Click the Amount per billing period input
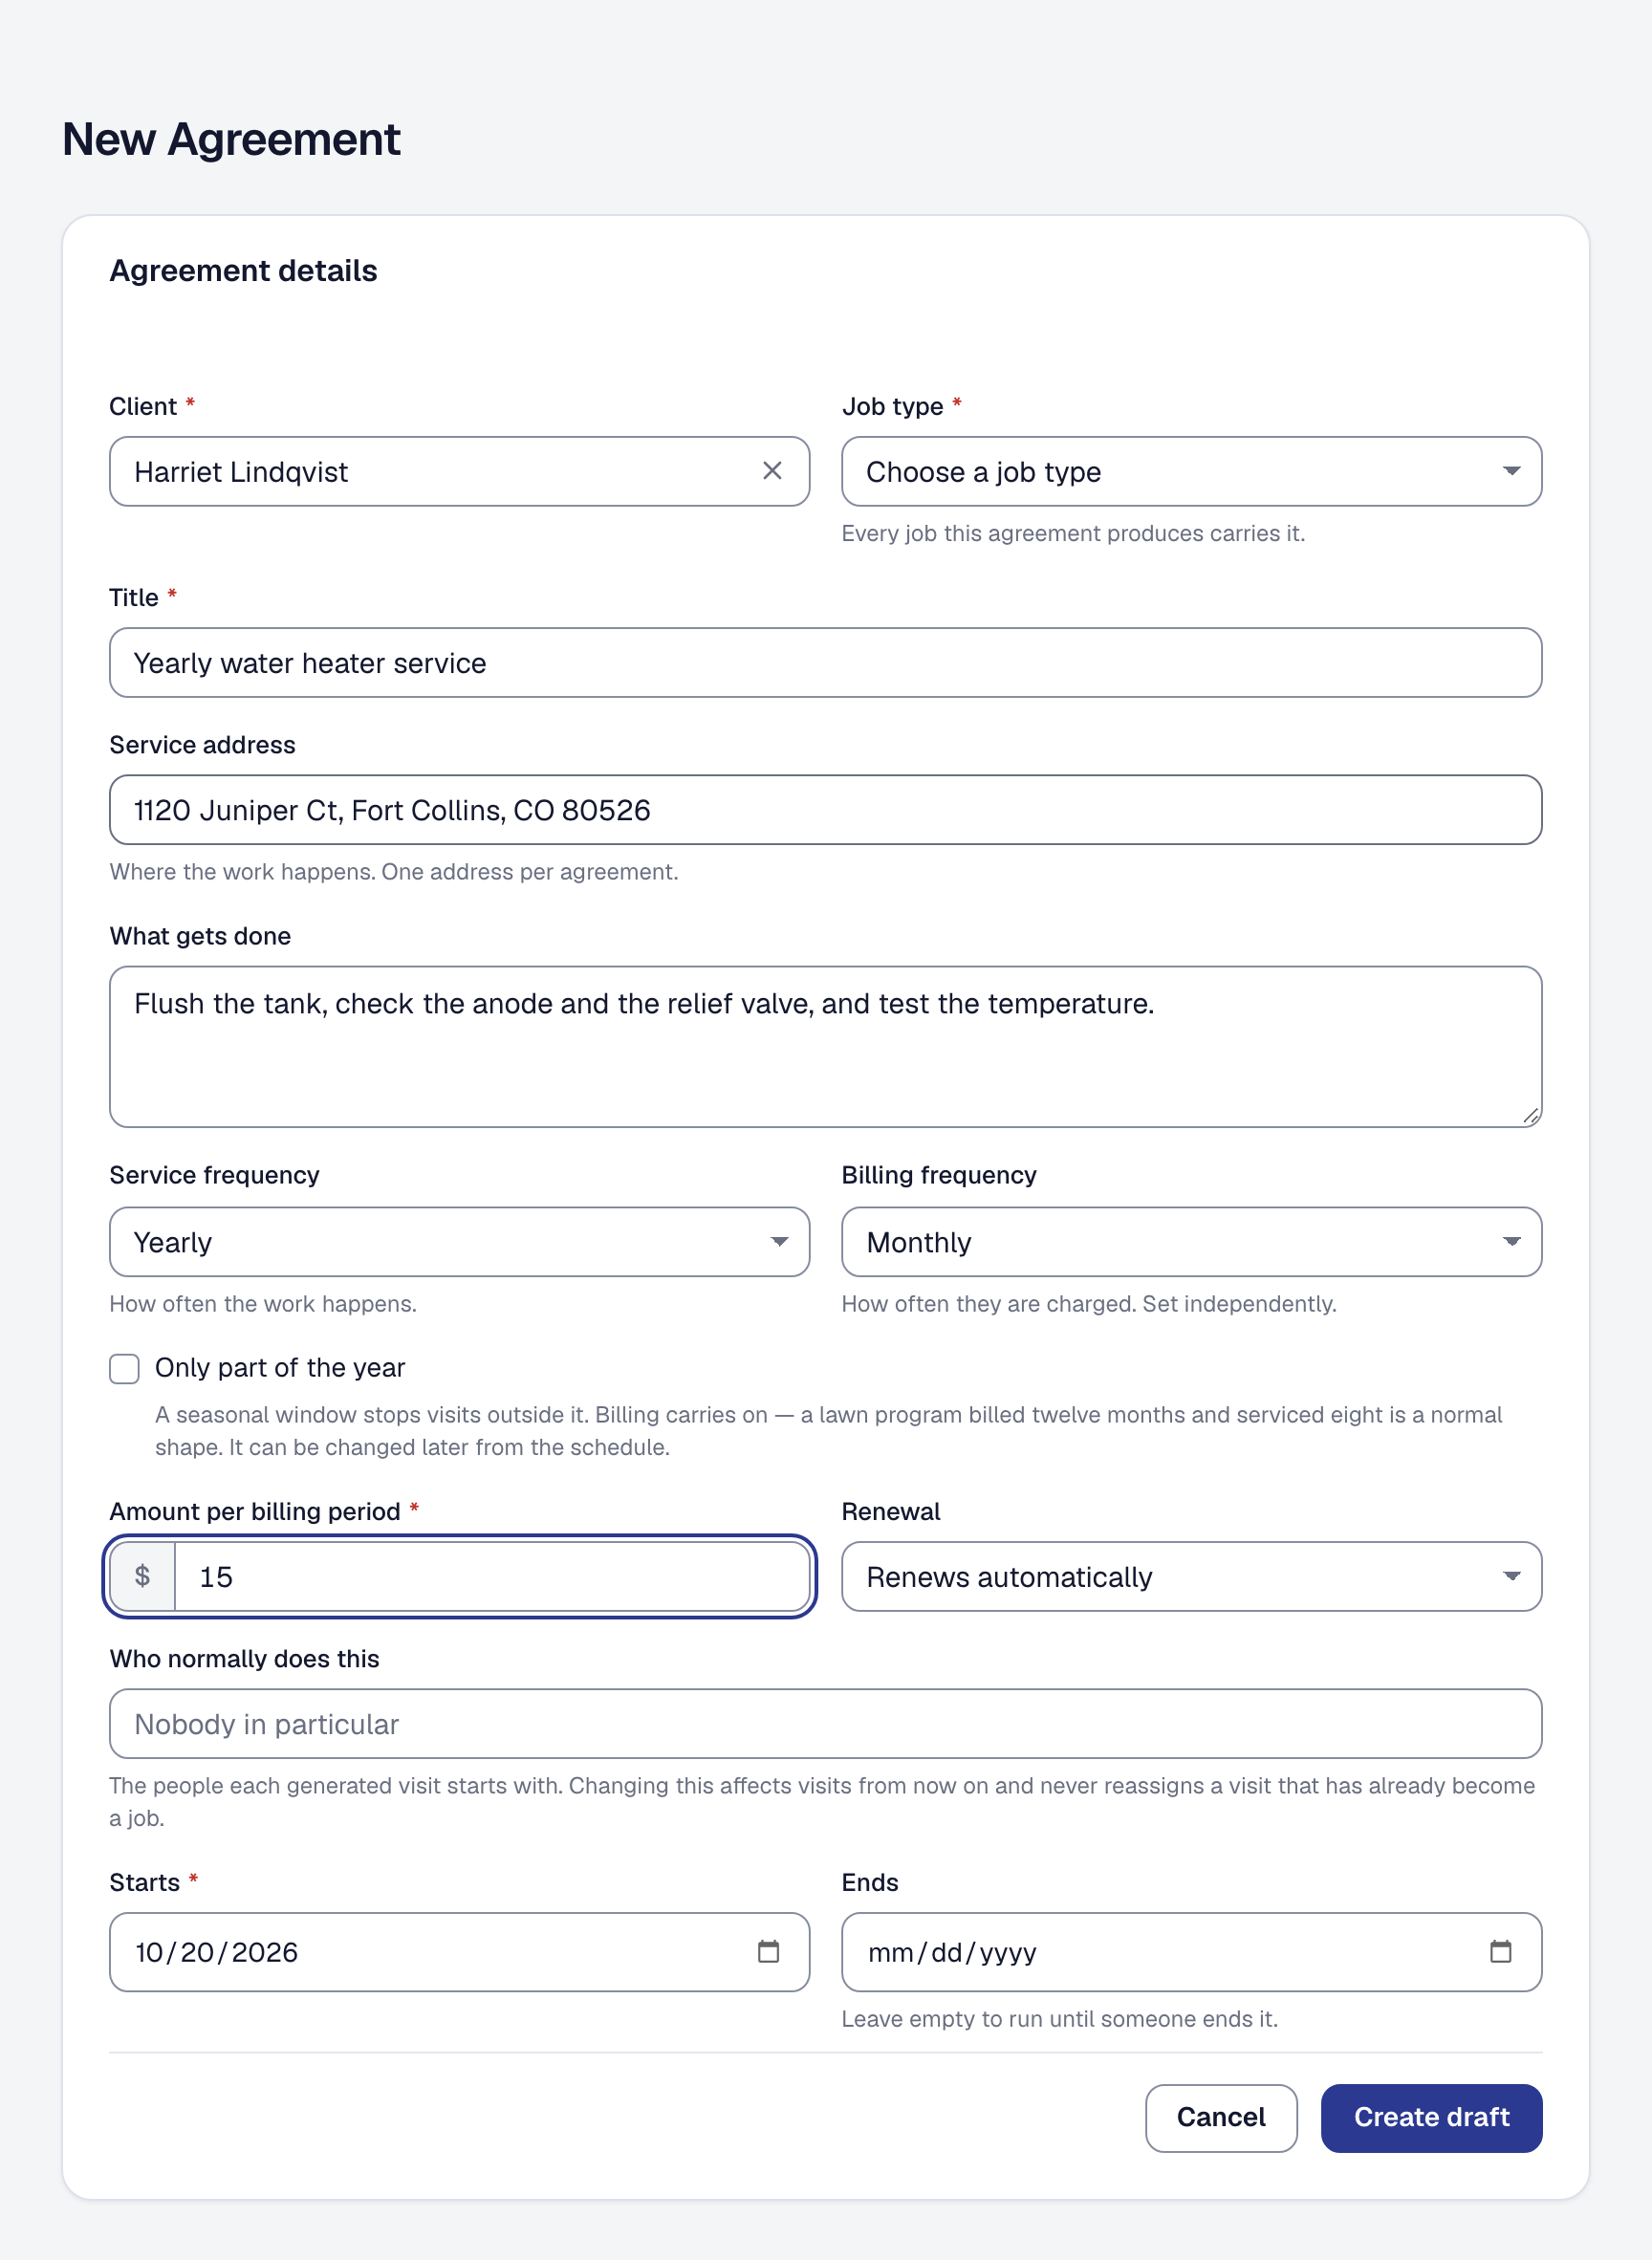This screenshot has width=1652, height=2260. click(x=492, y=1576)
